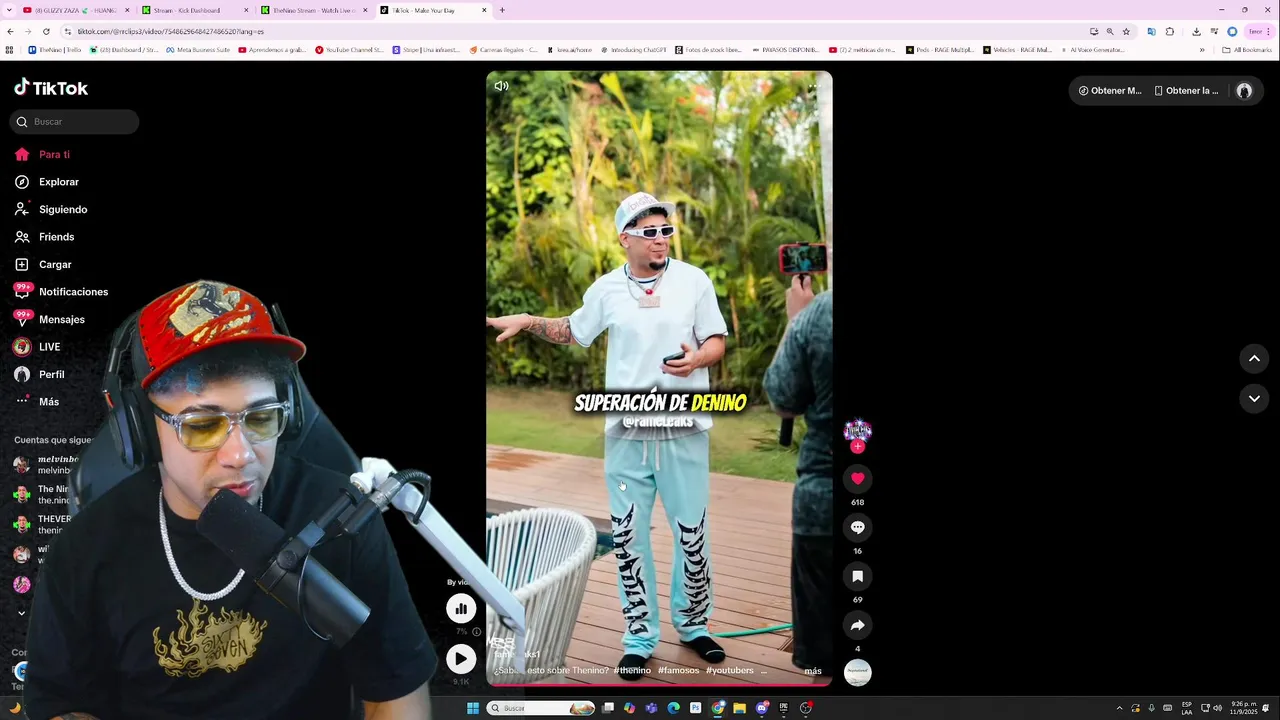Open the #thenino hashtag link
Screen dimensions: 1280x720
click(x=632, y=670)
